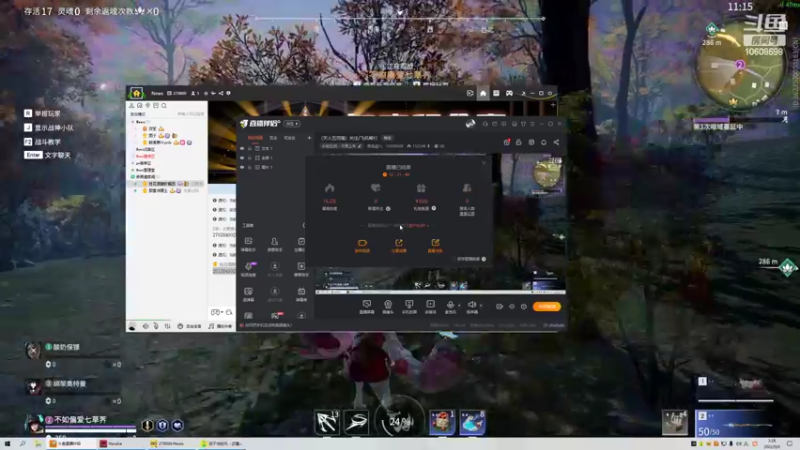Toggle eye visibility for 文本 1 source
Viewport: 800px width, 450px height.
242,148
